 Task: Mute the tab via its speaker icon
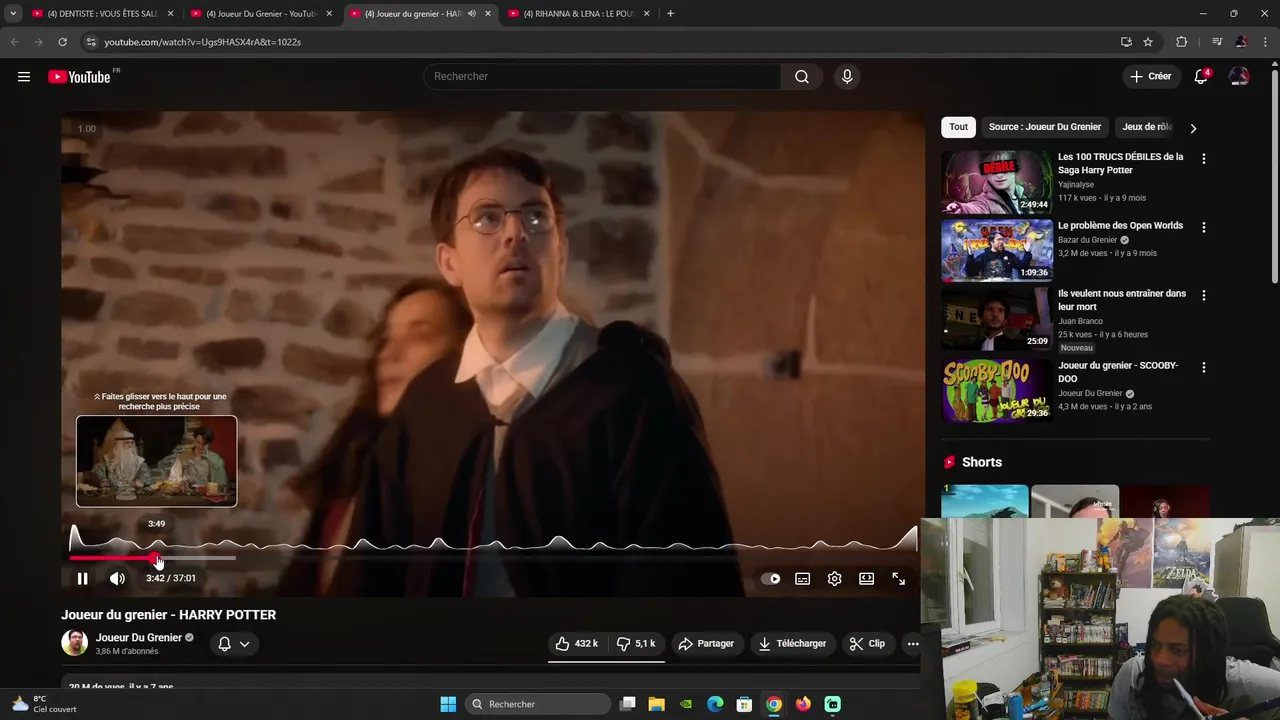click(x=472, y=14)
